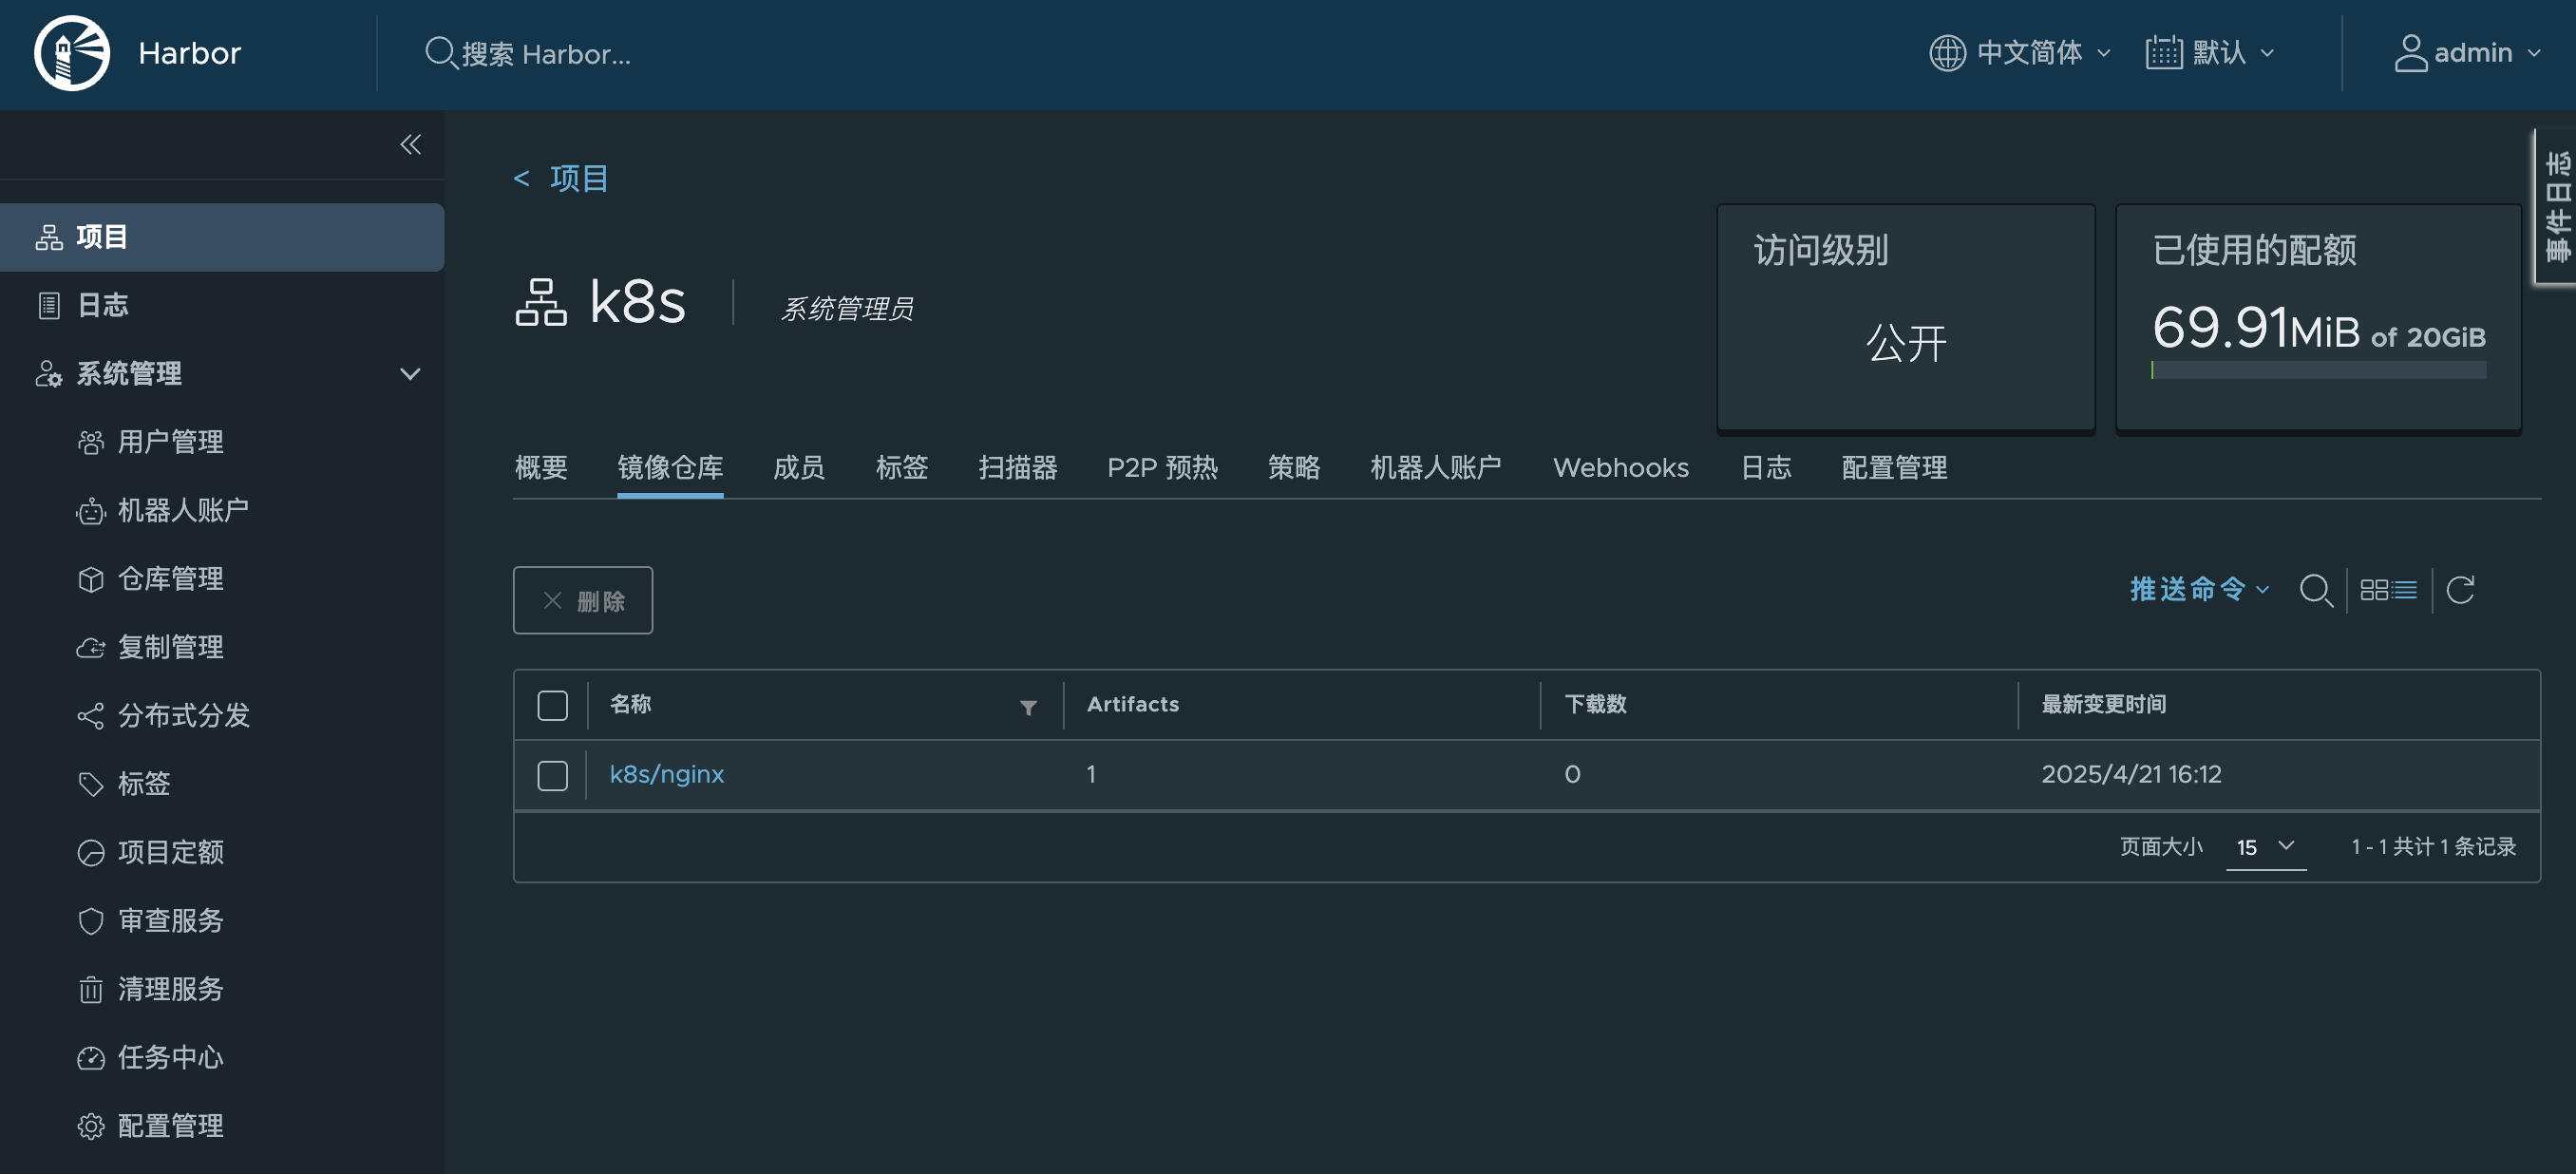Switch to the 镜像仓库 tab
Viewport: 2576px width, 1174px height.
click(670, 468)
